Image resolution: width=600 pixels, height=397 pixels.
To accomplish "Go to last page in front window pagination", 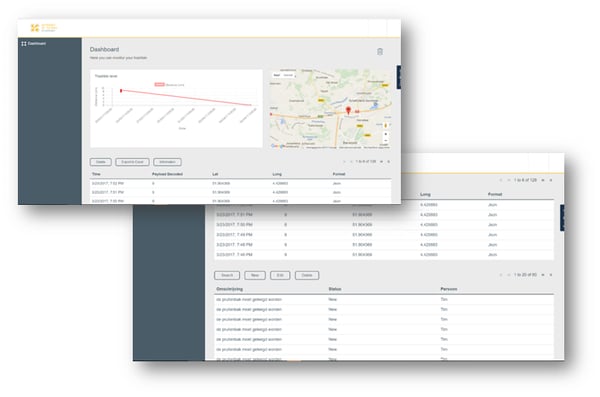I will [x=388, y=162].
